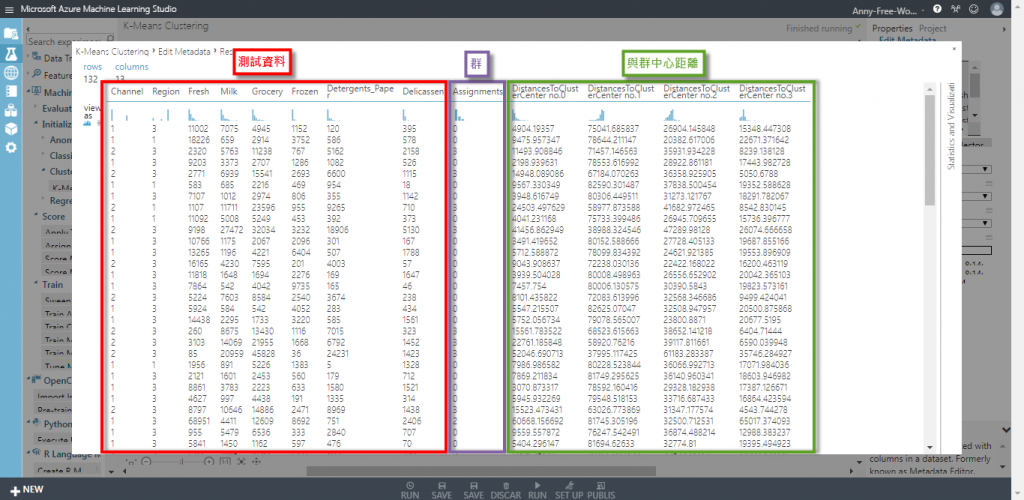Open Trained Models cube icon
Image resolution: width=1024 pixels, height=500 pixels.
(10, 129)
